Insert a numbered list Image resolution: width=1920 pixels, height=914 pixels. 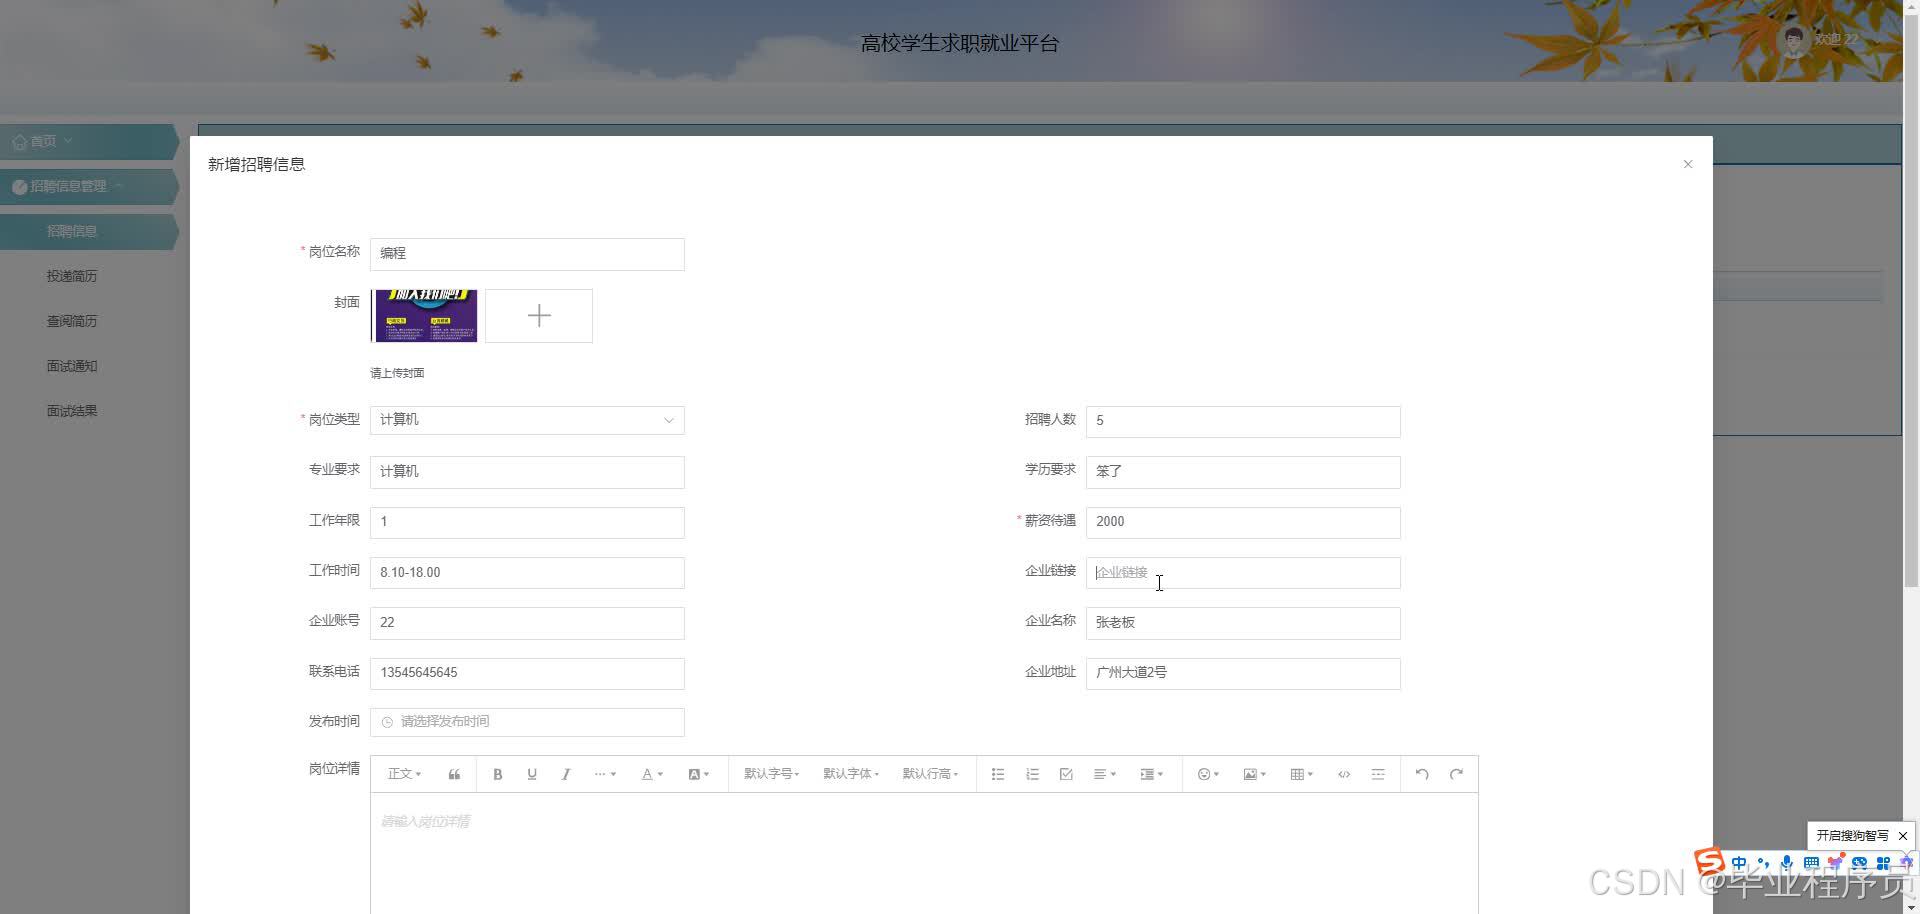1032,774
